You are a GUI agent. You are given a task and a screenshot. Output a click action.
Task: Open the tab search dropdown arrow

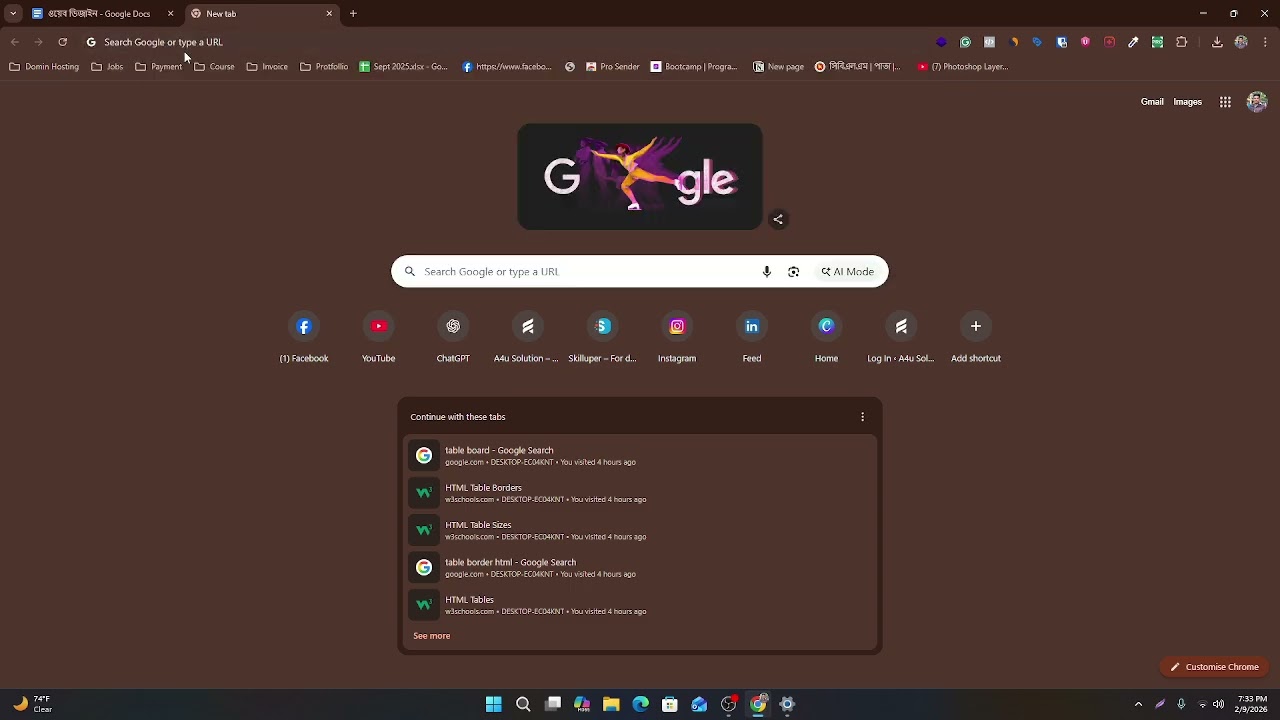click(13, 14)
